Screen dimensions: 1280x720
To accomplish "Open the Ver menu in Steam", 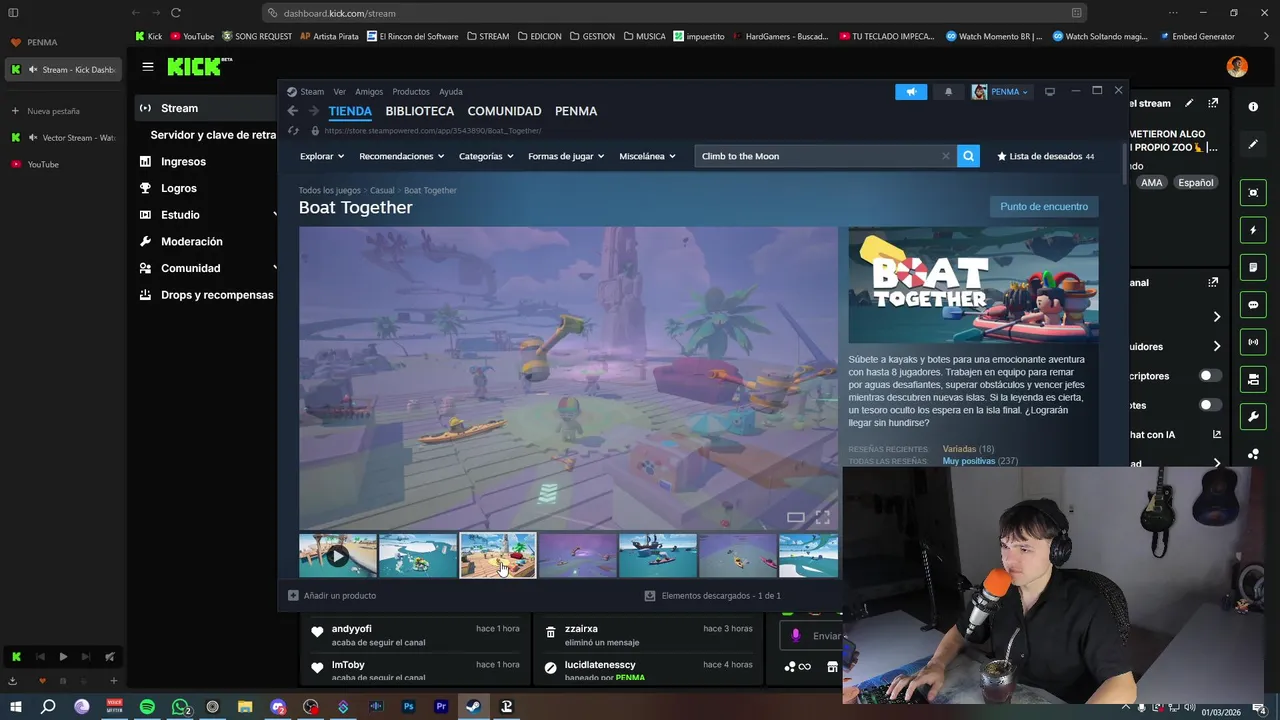I will [x=340, y=92].
